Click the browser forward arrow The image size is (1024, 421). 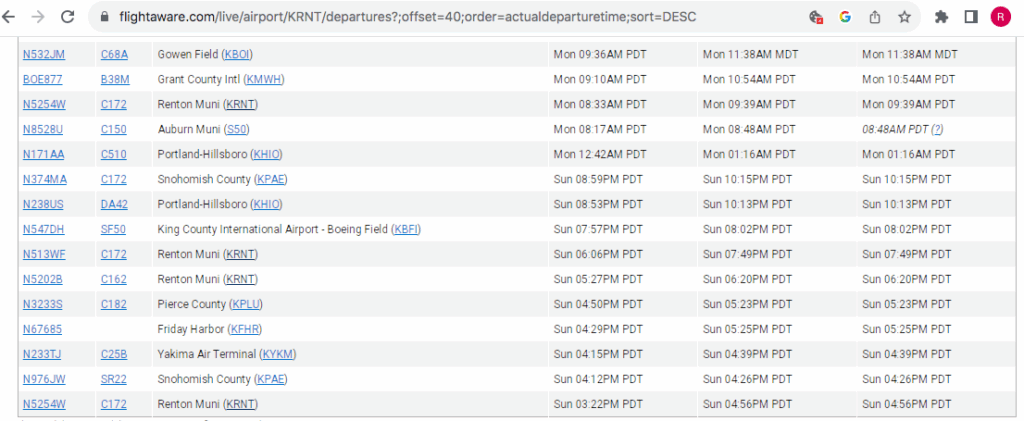39,17
